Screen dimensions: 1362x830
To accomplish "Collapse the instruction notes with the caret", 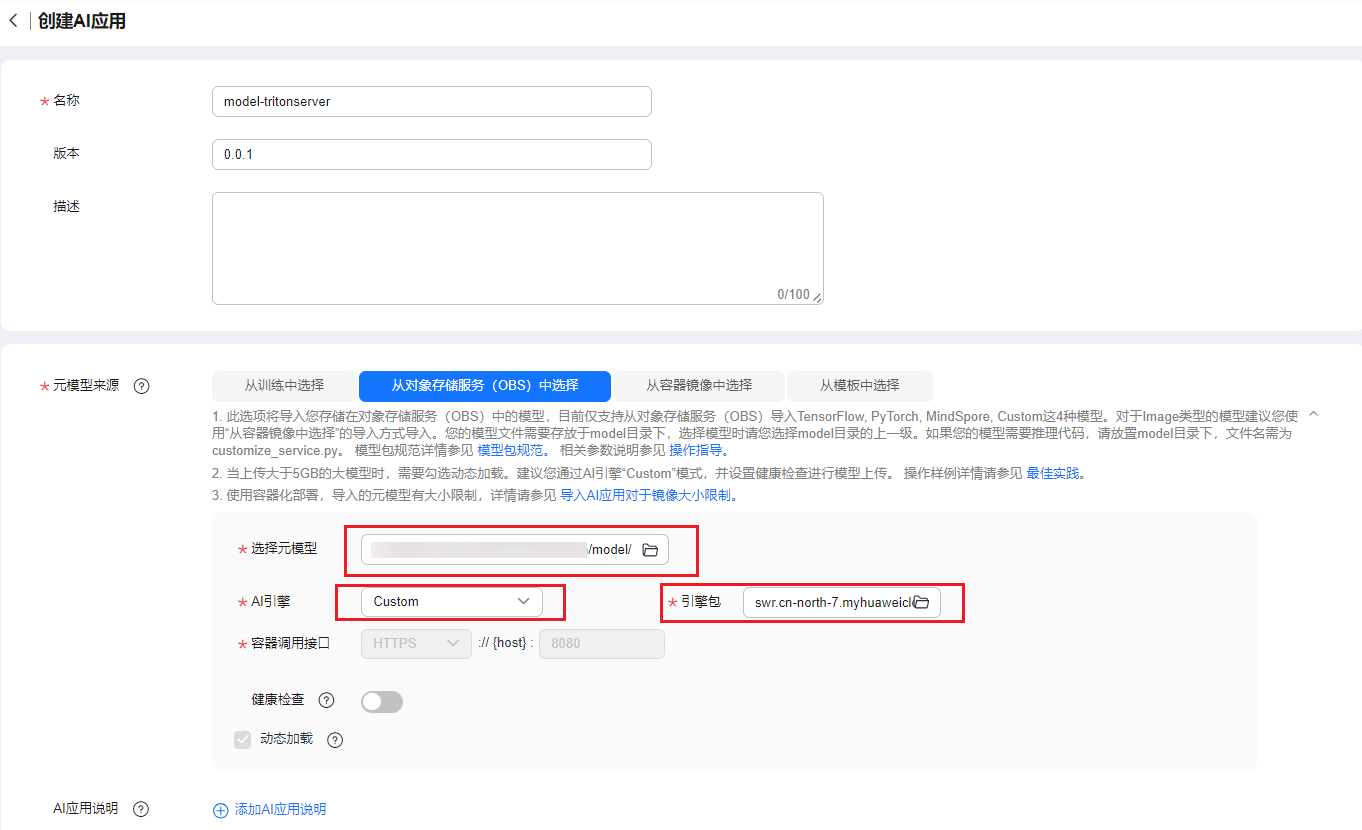I will pos(1314,413).
